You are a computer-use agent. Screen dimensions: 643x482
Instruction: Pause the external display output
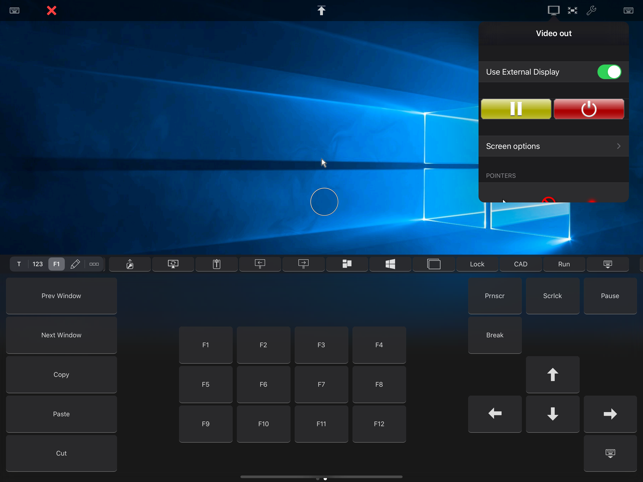coord(516,109)
